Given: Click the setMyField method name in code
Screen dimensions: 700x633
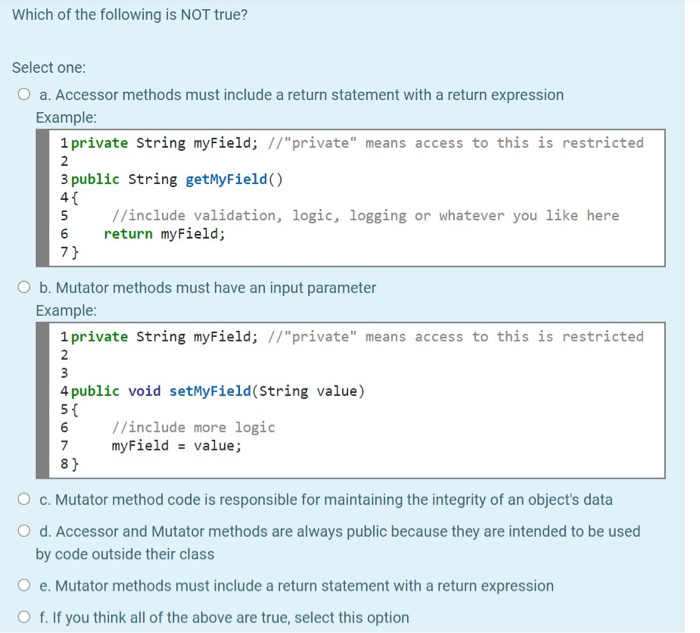Looking at the screenshot, I should click(x=210, y=391).
